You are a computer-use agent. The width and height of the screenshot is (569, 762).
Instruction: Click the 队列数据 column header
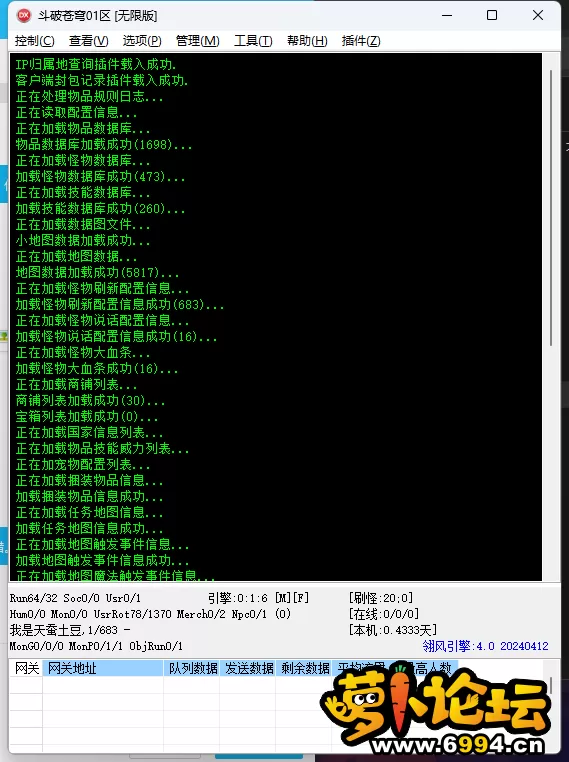pos(191,668)
